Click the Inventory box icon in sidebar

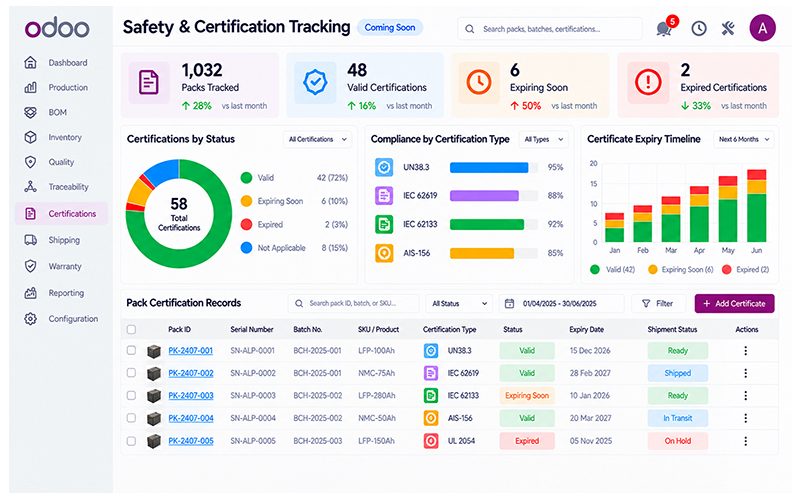31,137
